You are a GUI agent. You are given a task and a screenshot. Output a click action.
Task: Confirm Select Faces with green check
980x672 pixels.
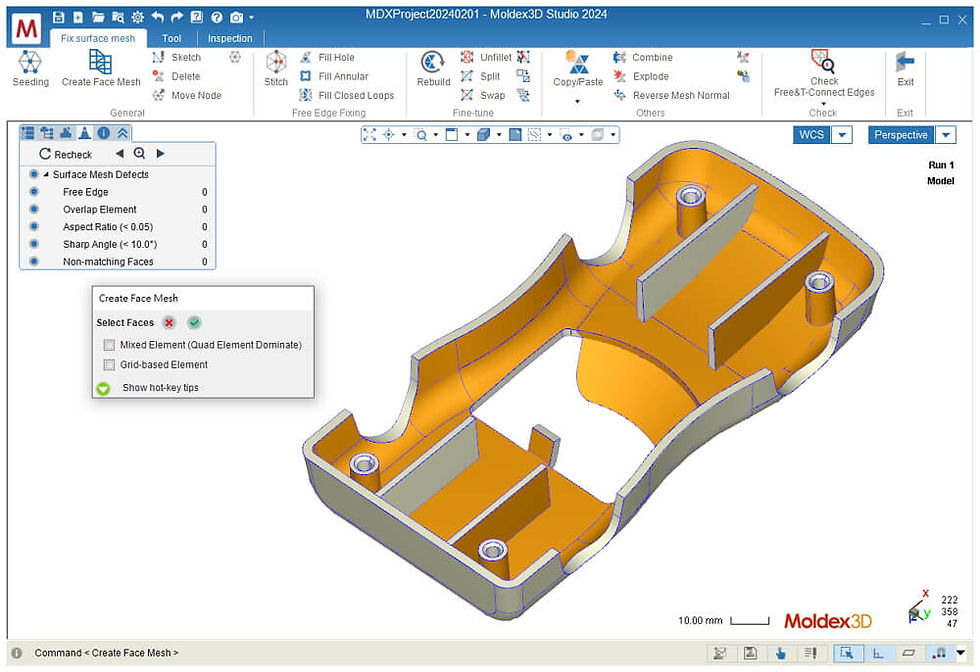pos(194,323)
